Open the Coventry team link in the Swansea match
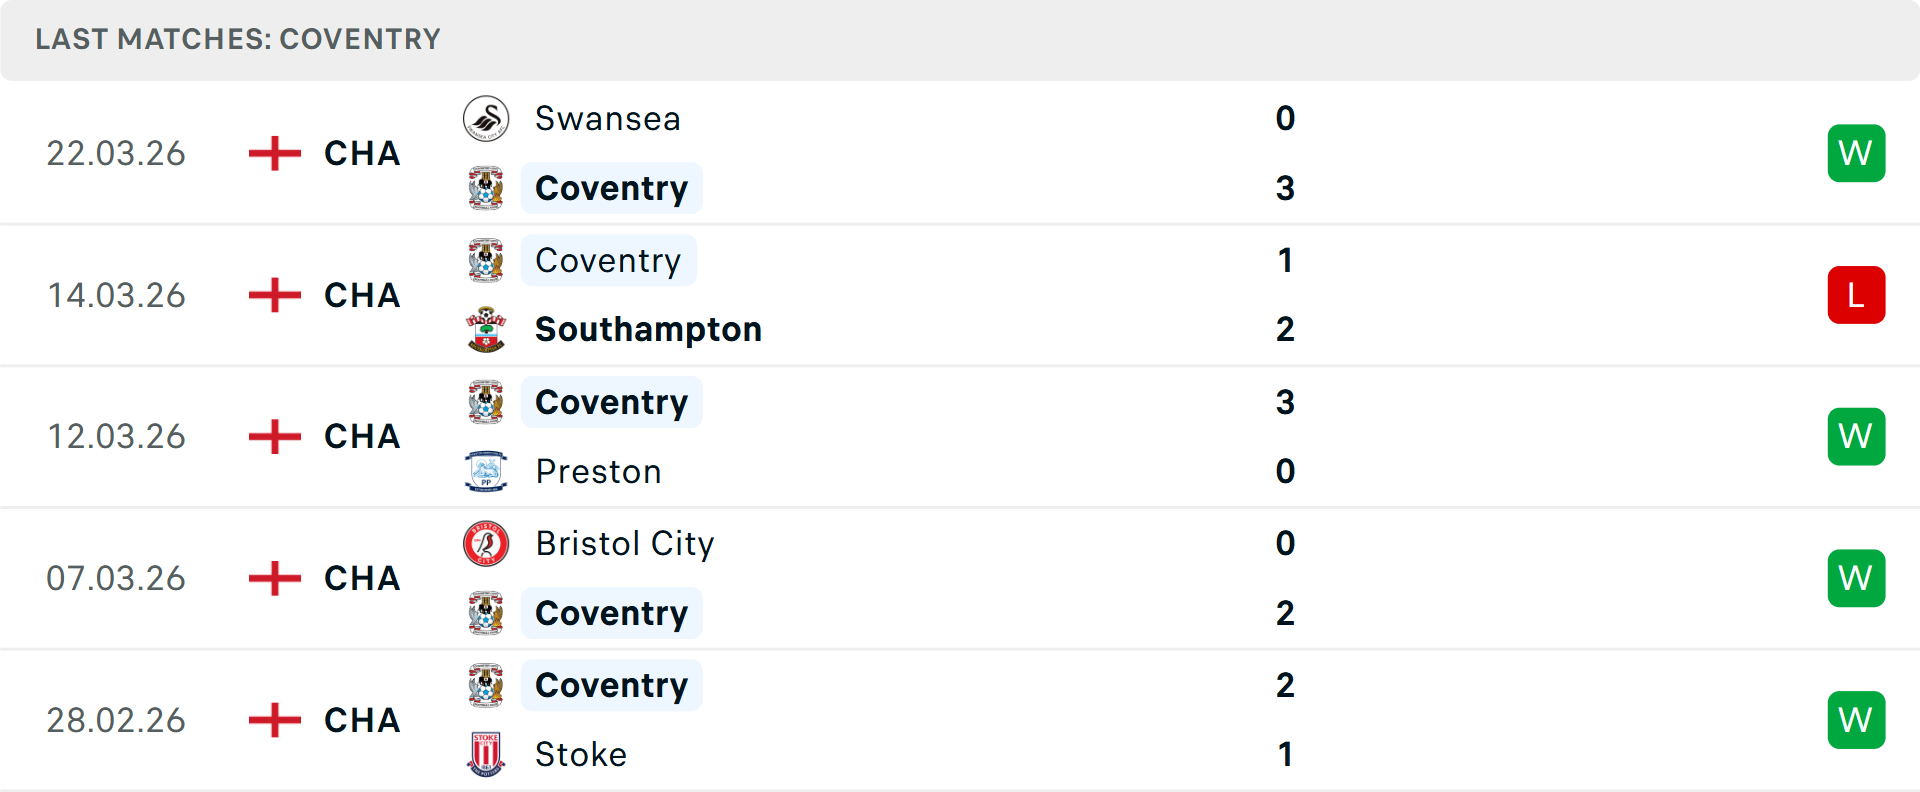Screen dimensions: 1920x792 click(x=611, y=187)
